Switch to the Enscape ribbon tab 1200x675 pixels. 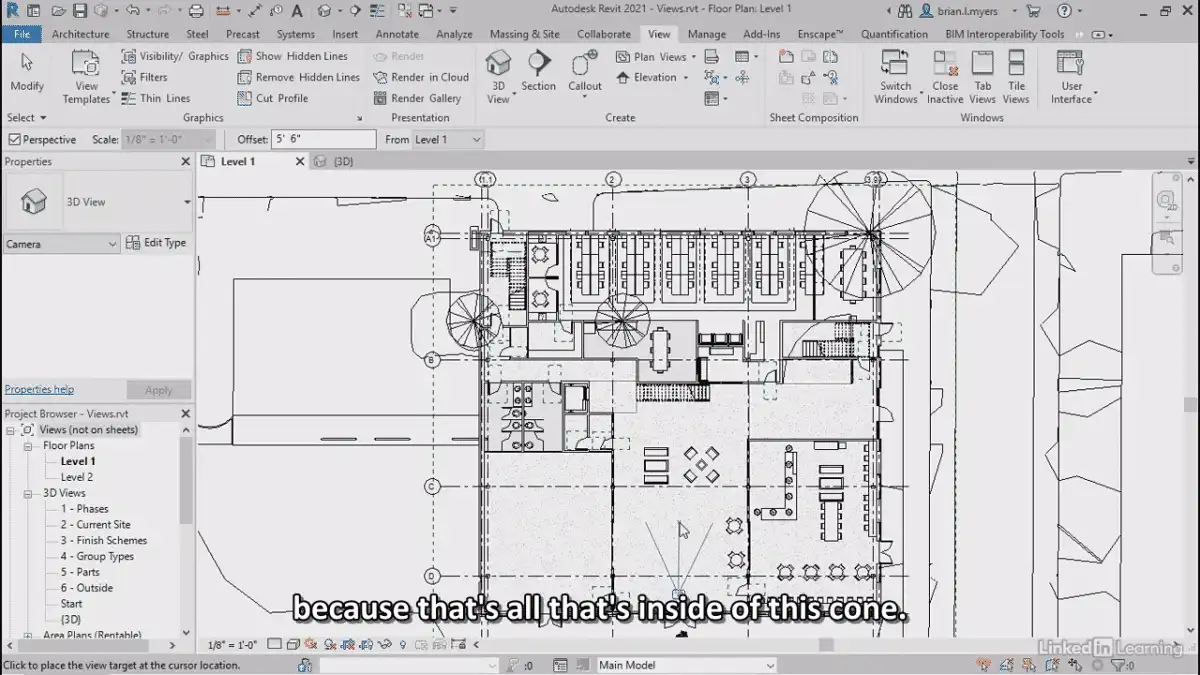coord(820,34)
